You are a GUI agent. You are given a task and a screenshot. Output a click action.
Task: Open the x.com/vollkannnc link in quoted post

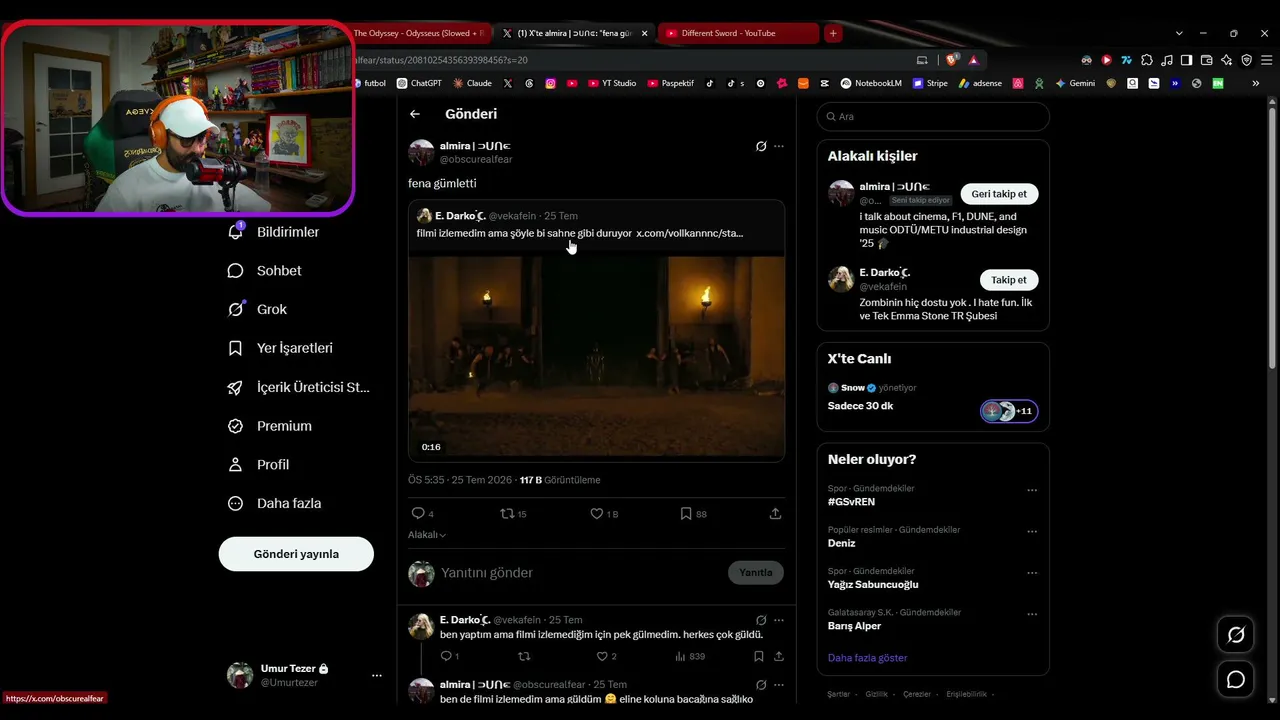point(690,233)
